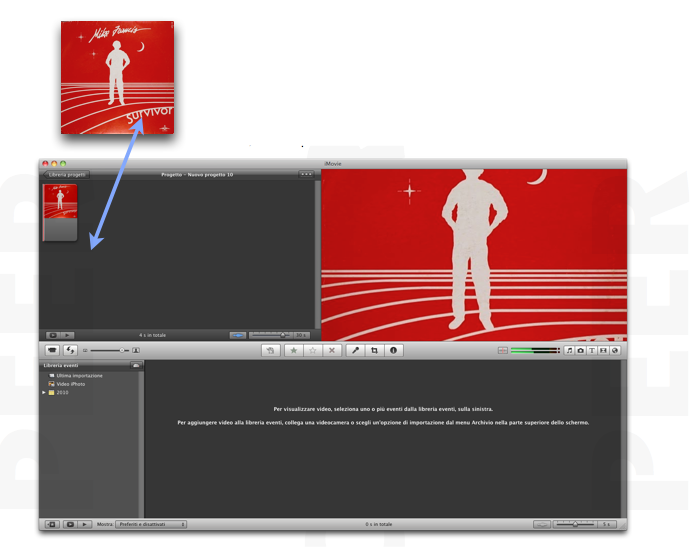Open the project options dots button
Image resolution: width=690 pixels, height=547 pixels.
coord(306,175)
